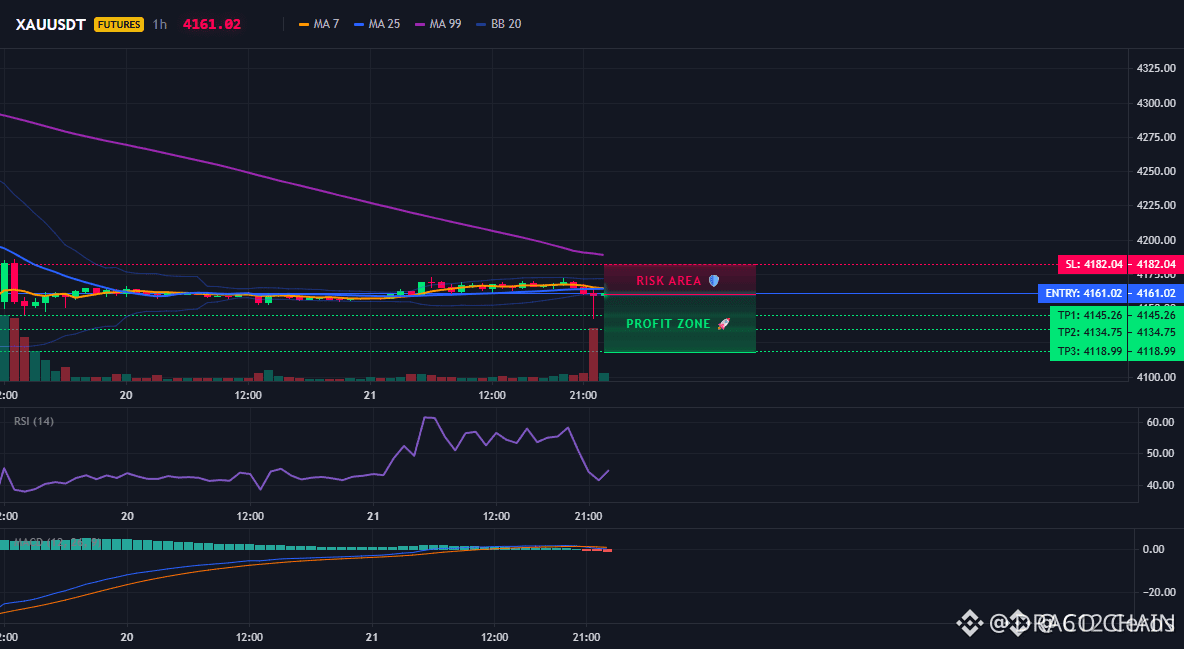Screen dimensions: 1184x649
Task: Click the RISK AREA label
Action: tap(668, 281)
